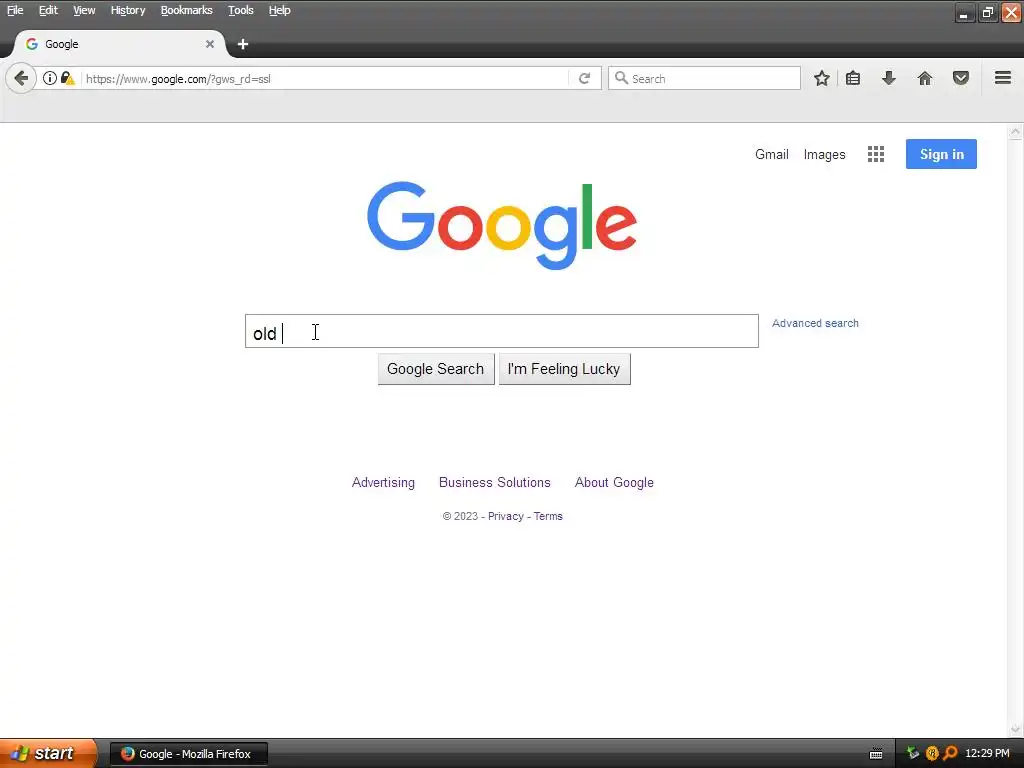Click the magnifier system tray icon

click(x=950, y=754)
